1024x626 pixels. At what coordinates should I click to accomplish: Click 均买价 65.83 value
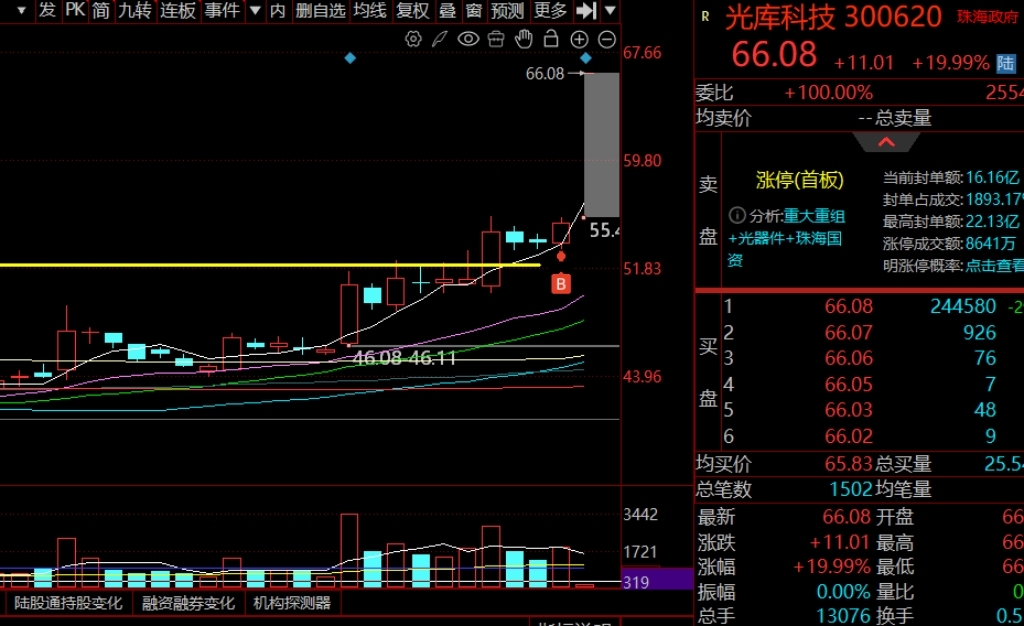(x=848, y=463)
